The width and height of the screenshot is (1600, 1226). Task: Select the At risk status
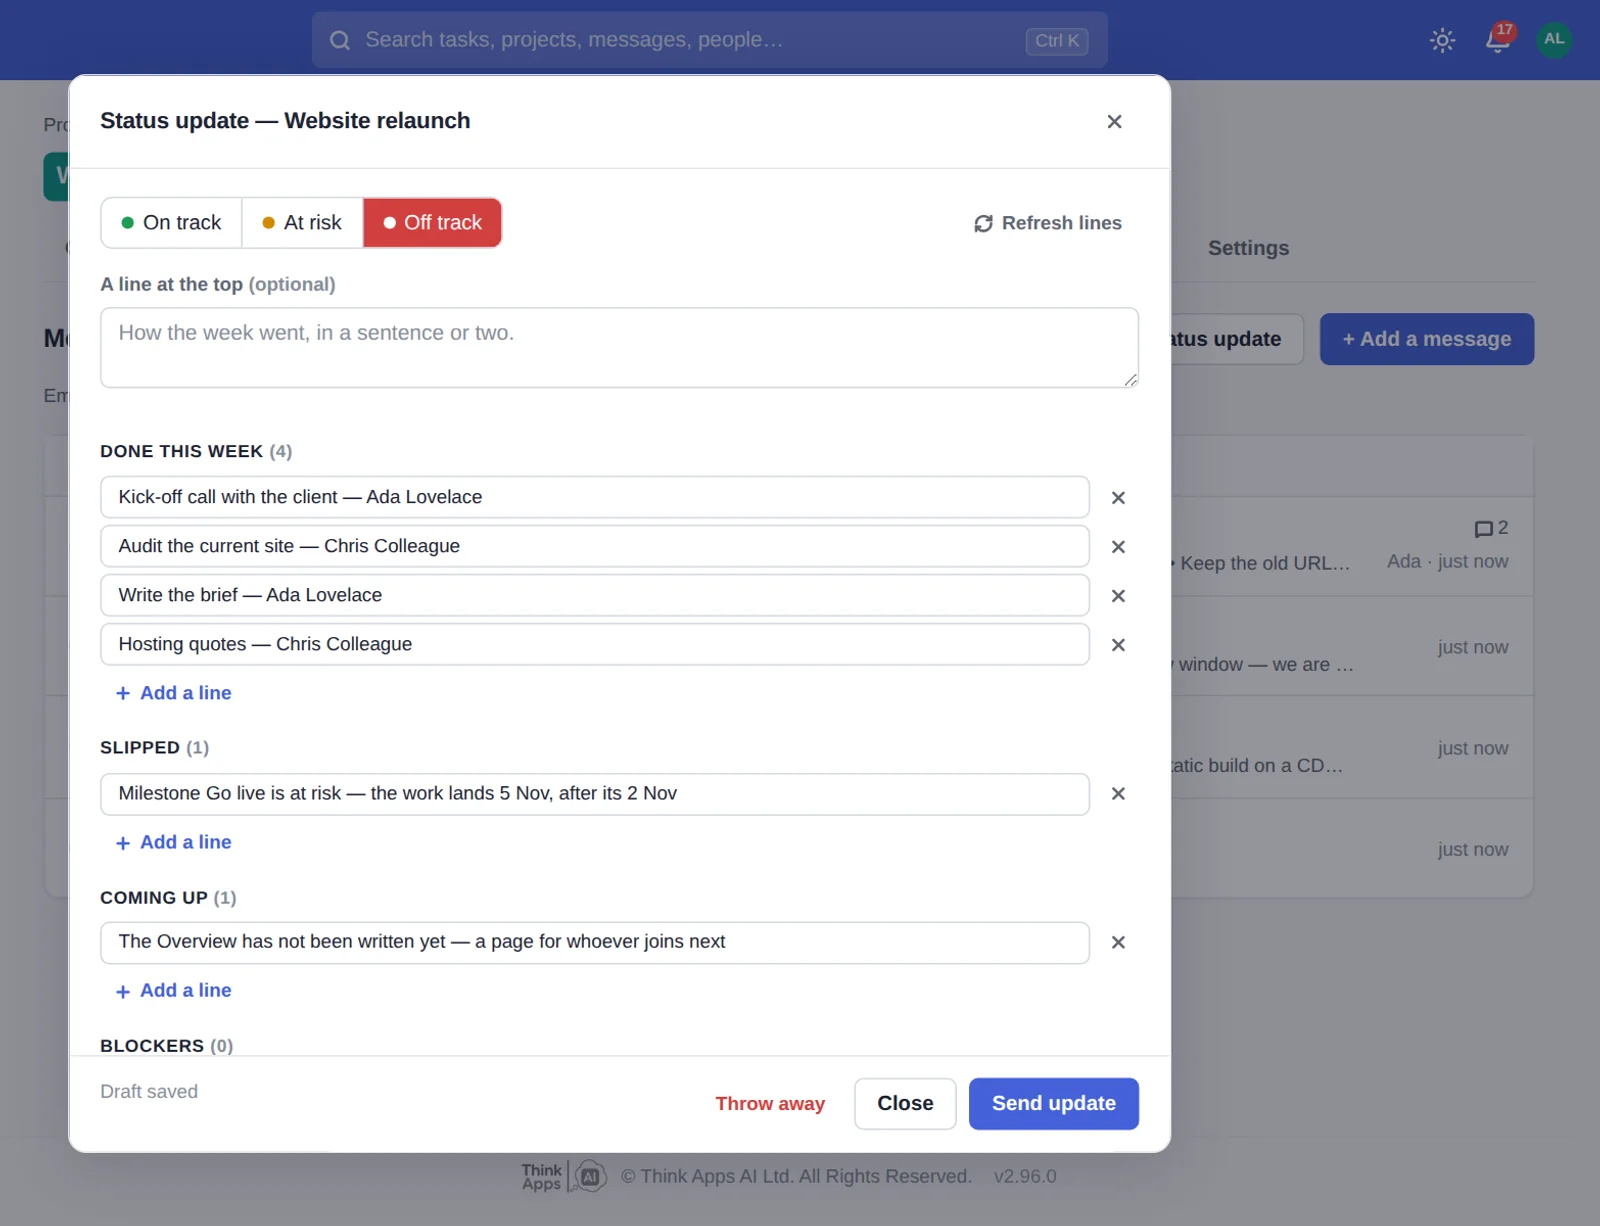(302, 223)
